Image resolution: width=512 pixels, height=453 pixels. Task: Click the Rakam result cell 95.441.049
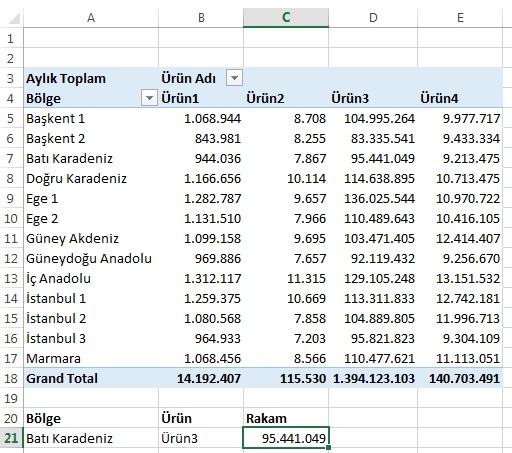coord(286,438)
